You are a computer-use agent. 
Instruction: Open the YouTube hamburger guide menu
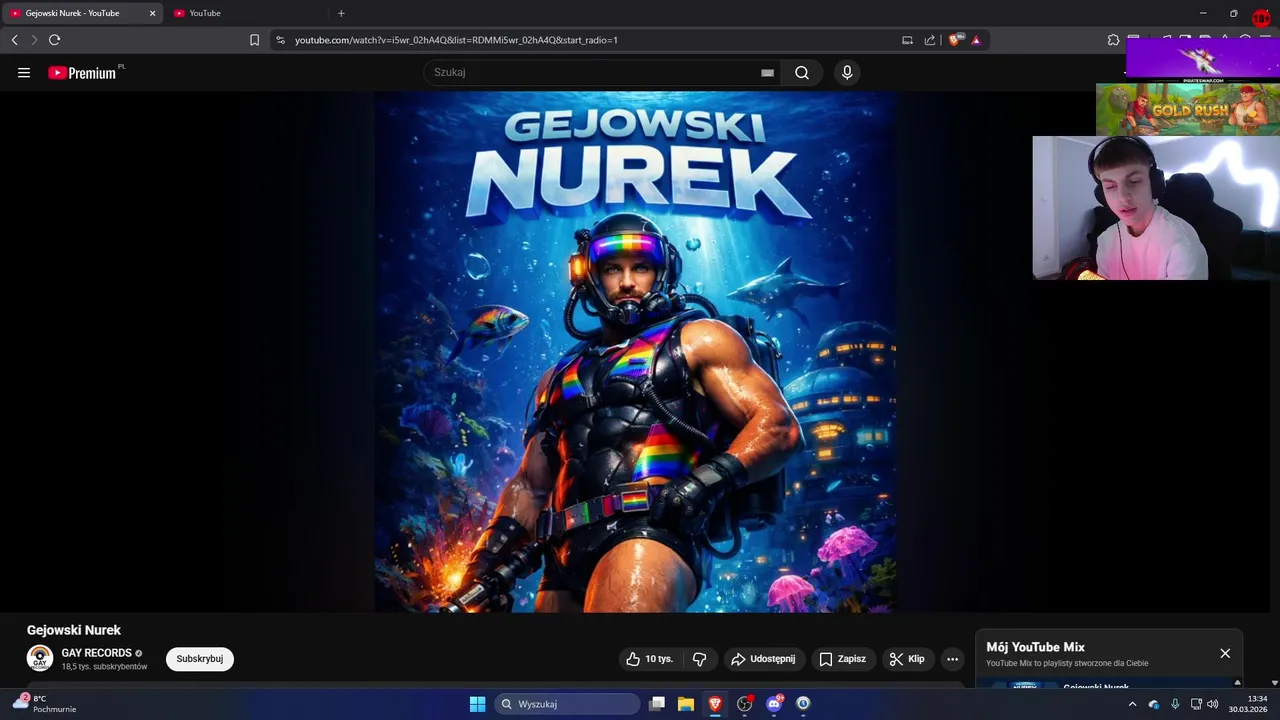coord(24,73)
